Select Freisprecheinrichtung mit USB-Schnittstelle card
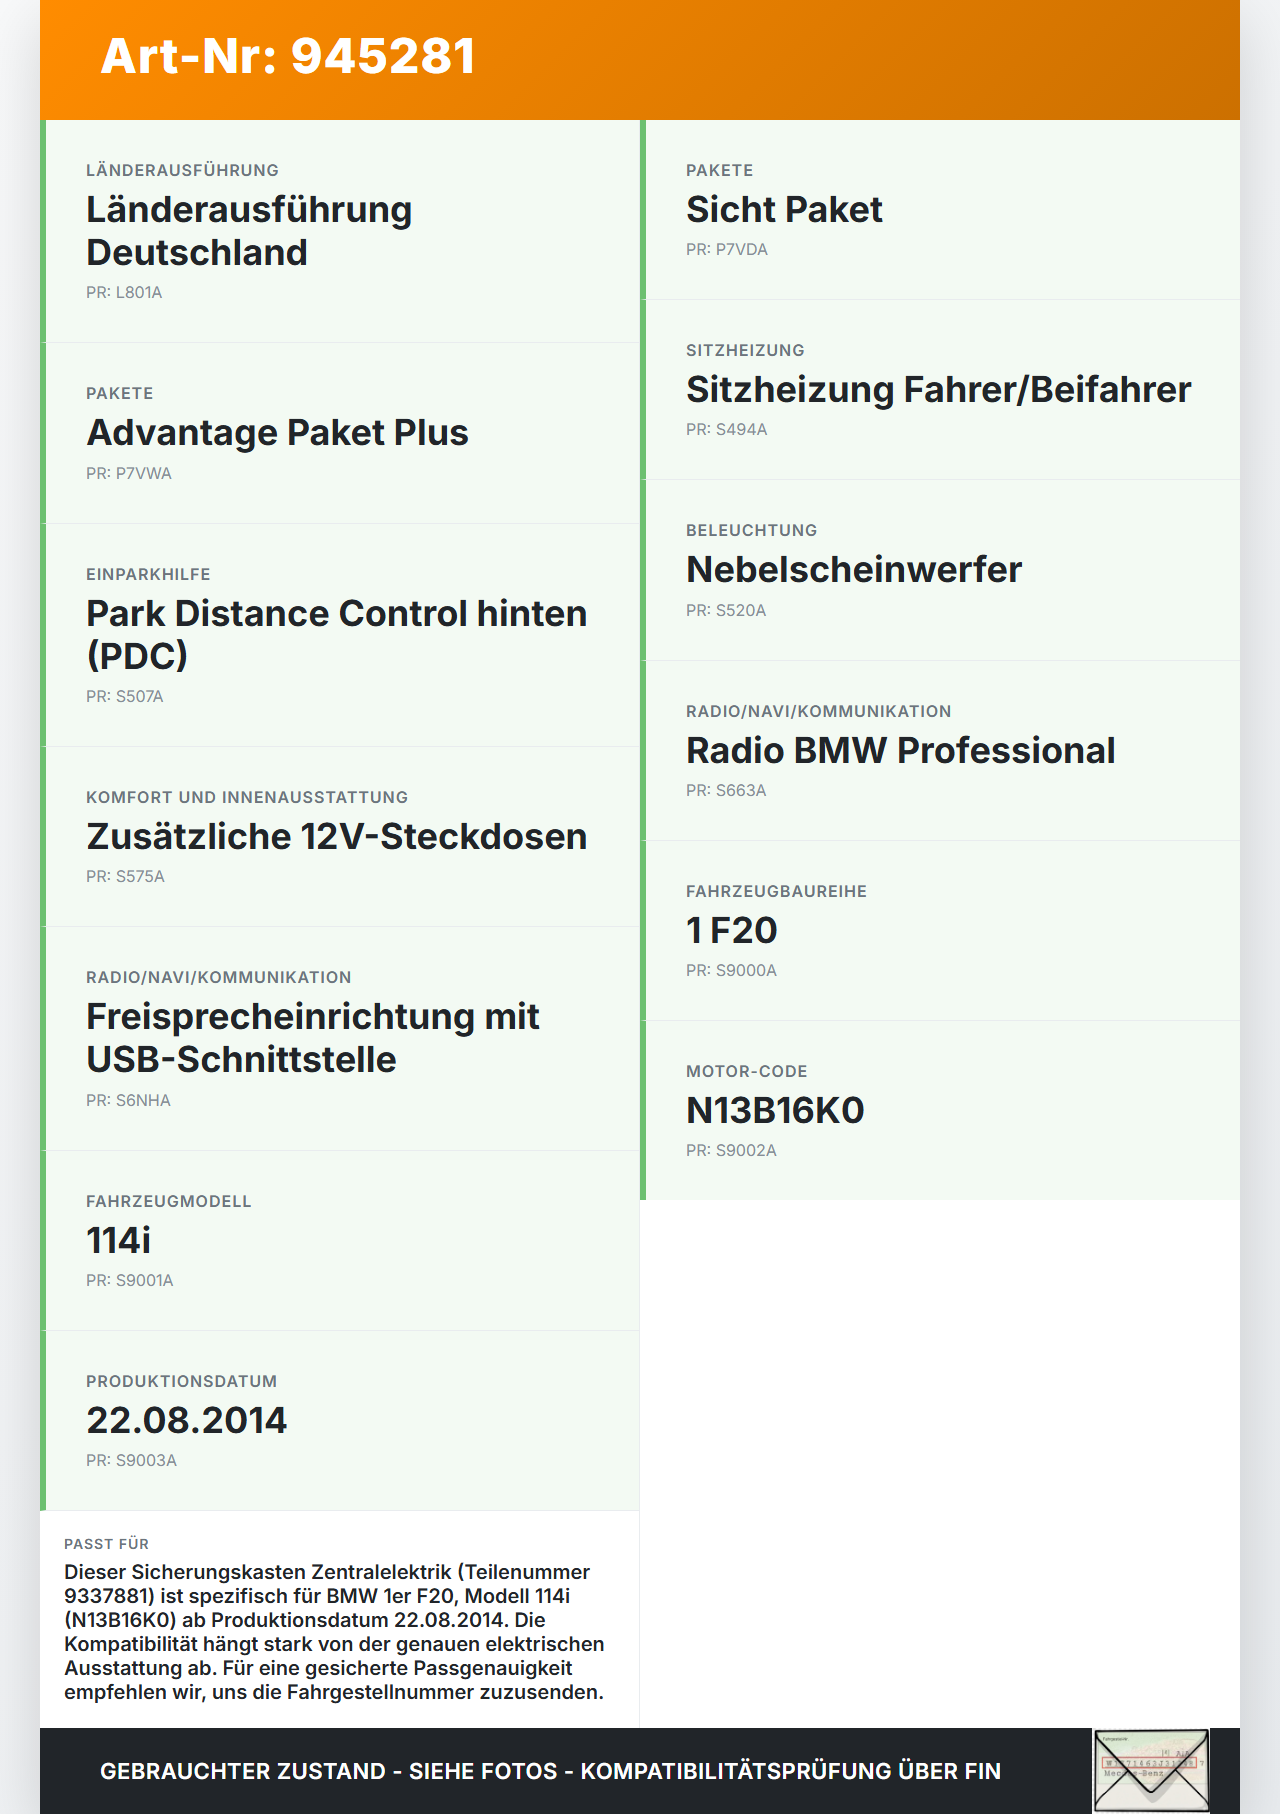The height and width of the screenshot is (1814, 1280). point(340,1038)
